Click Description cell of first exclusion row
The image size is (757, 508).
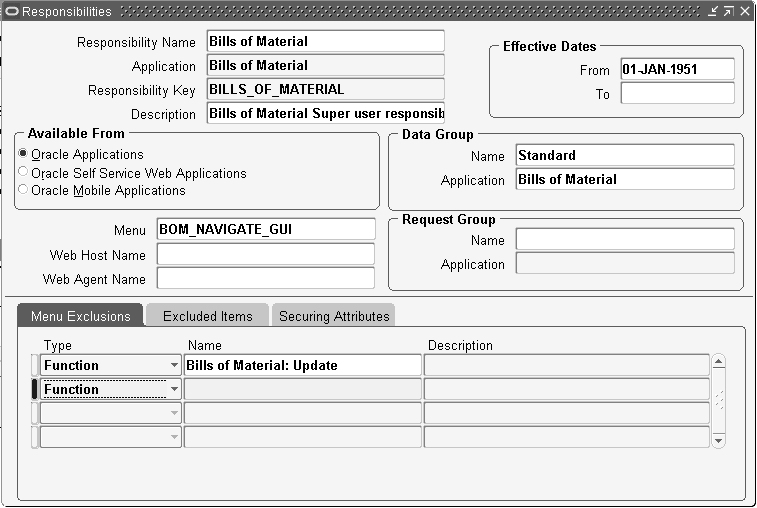point(567,366)
